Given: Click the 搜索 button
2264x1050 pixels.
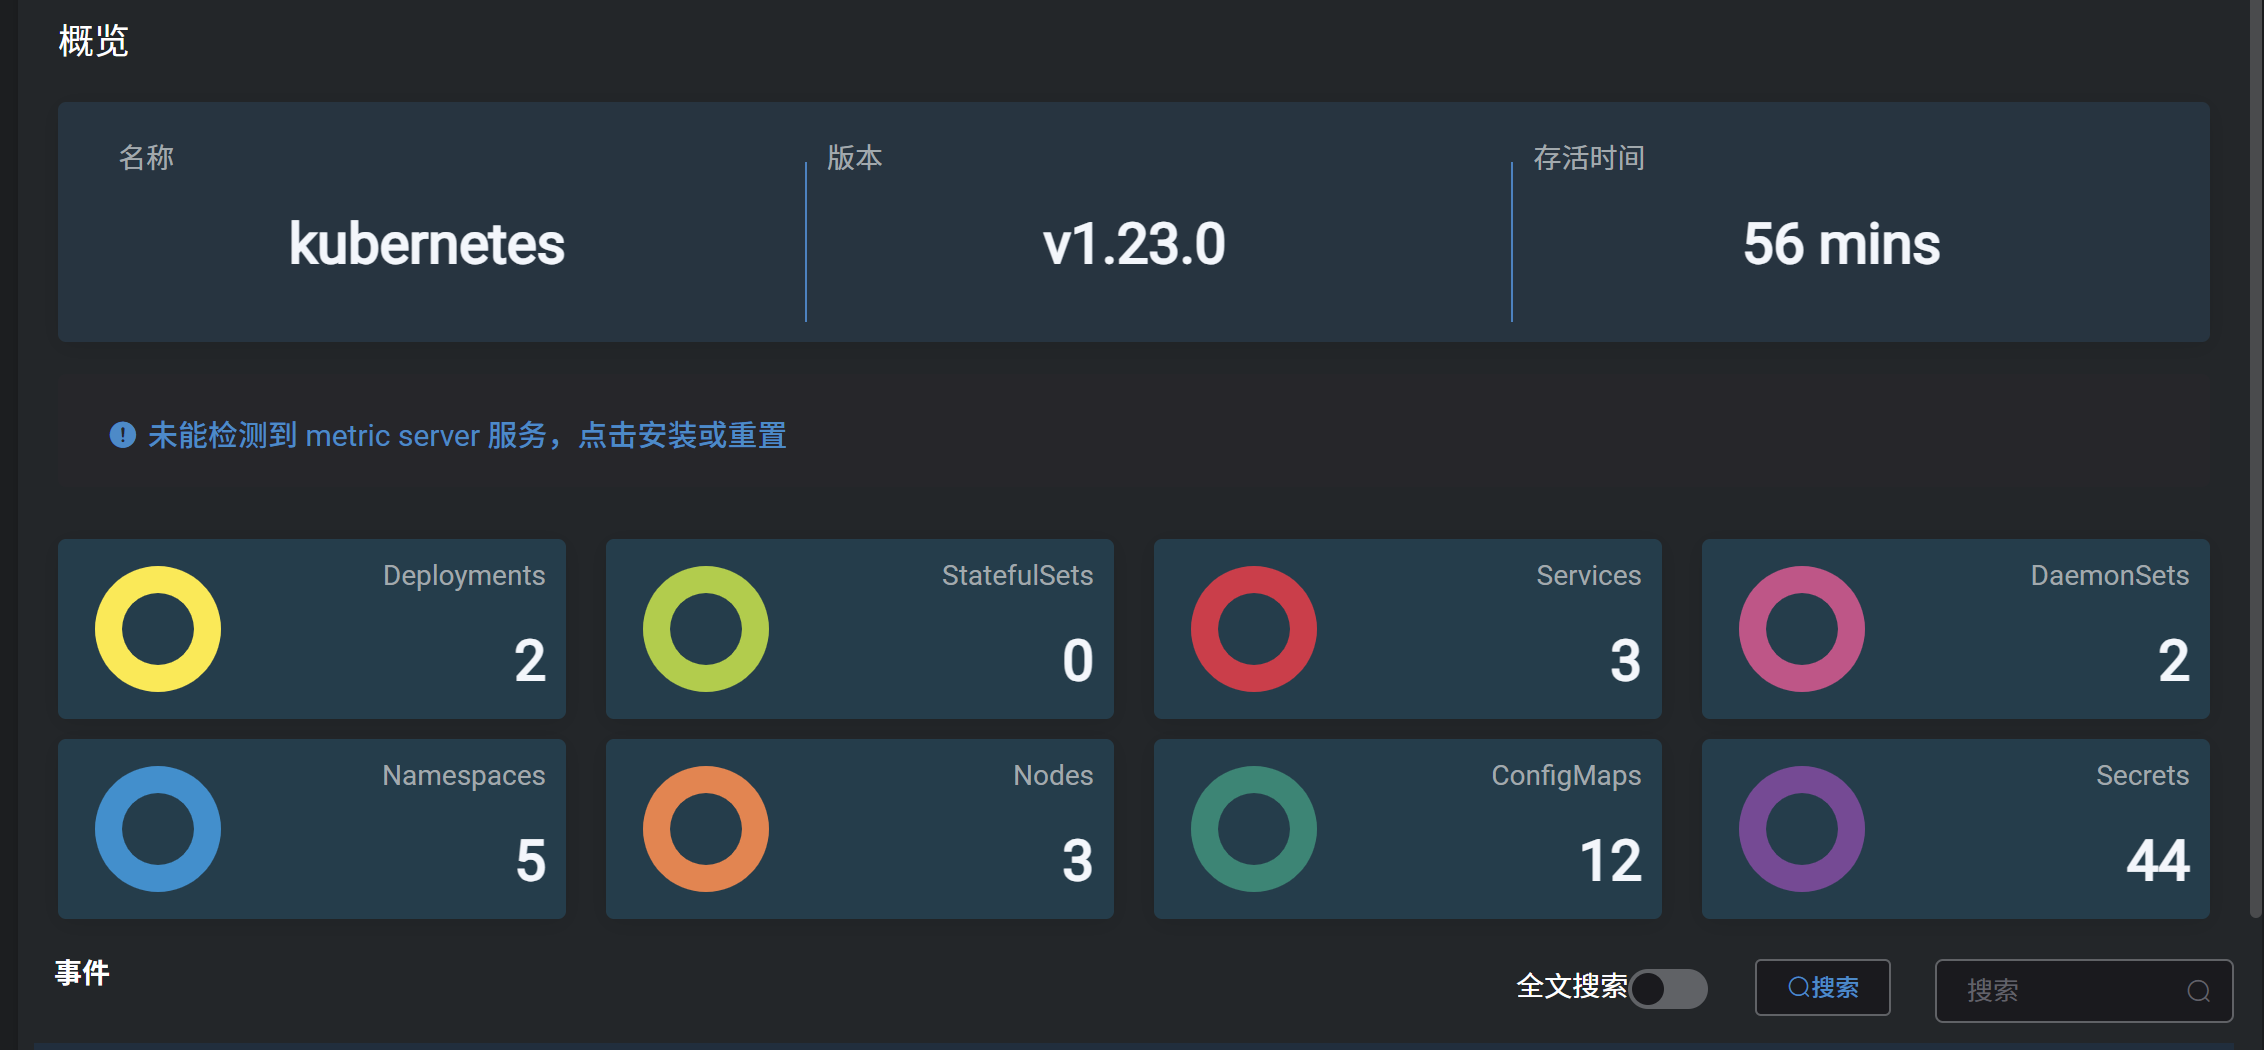Looking at the screenshot, I should (x=1823, y=987).
